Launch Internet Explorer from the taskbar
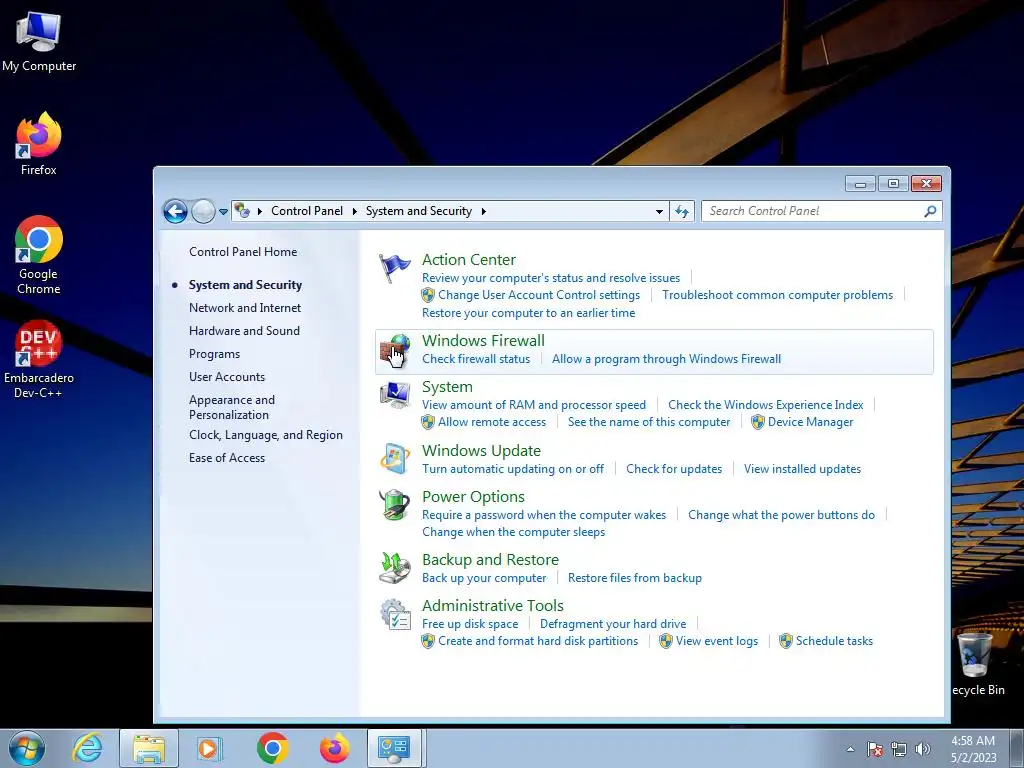1024x768 pixels. pos(88,748)
